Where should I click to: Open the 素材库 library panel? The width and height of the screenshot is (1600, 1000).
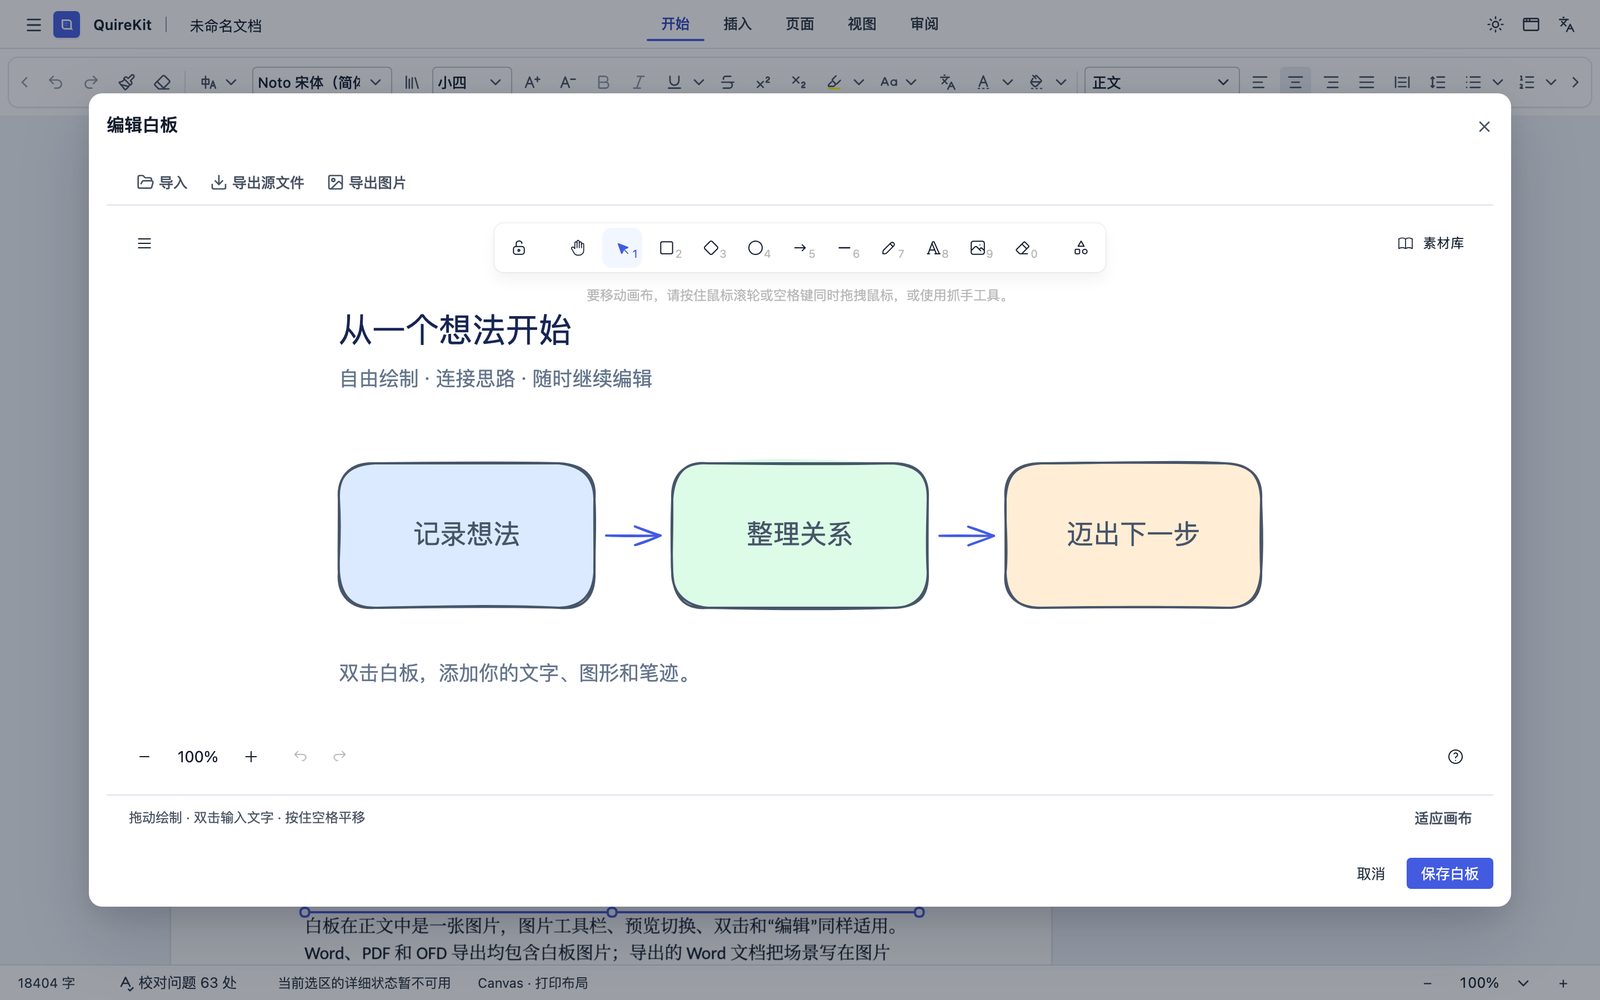(x=1430, y=243)
